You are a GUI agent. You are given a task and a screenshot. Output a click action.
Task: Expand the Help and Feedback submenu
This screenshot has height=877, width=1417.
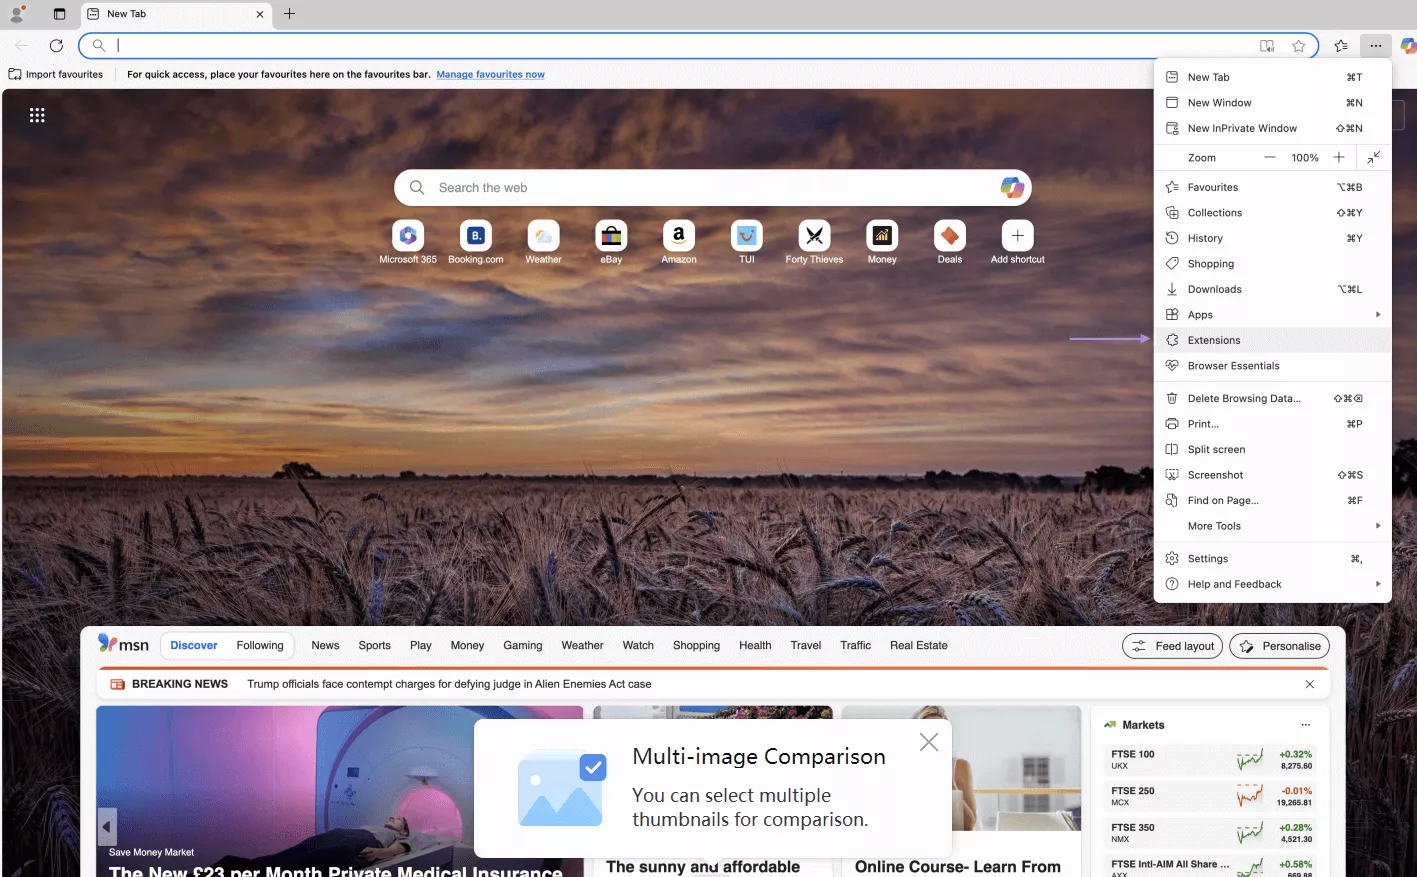click(1378, 584)
